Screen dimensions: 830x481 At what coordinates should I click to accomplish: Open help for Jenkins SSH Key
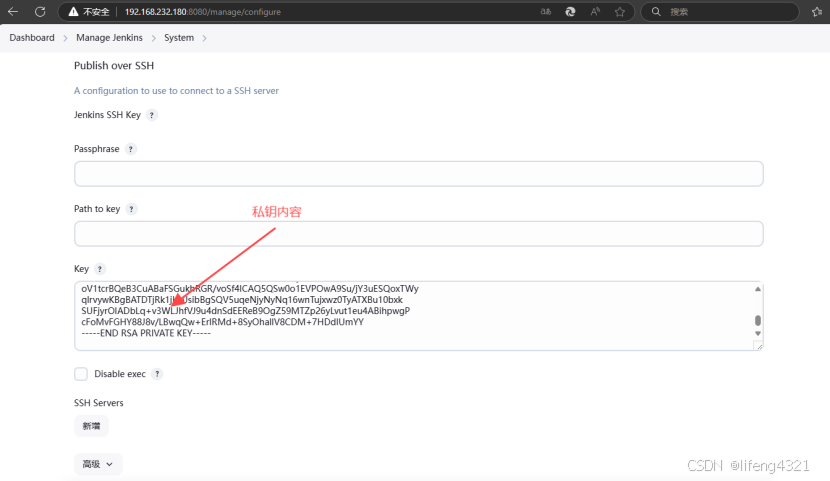pos(151,115)
